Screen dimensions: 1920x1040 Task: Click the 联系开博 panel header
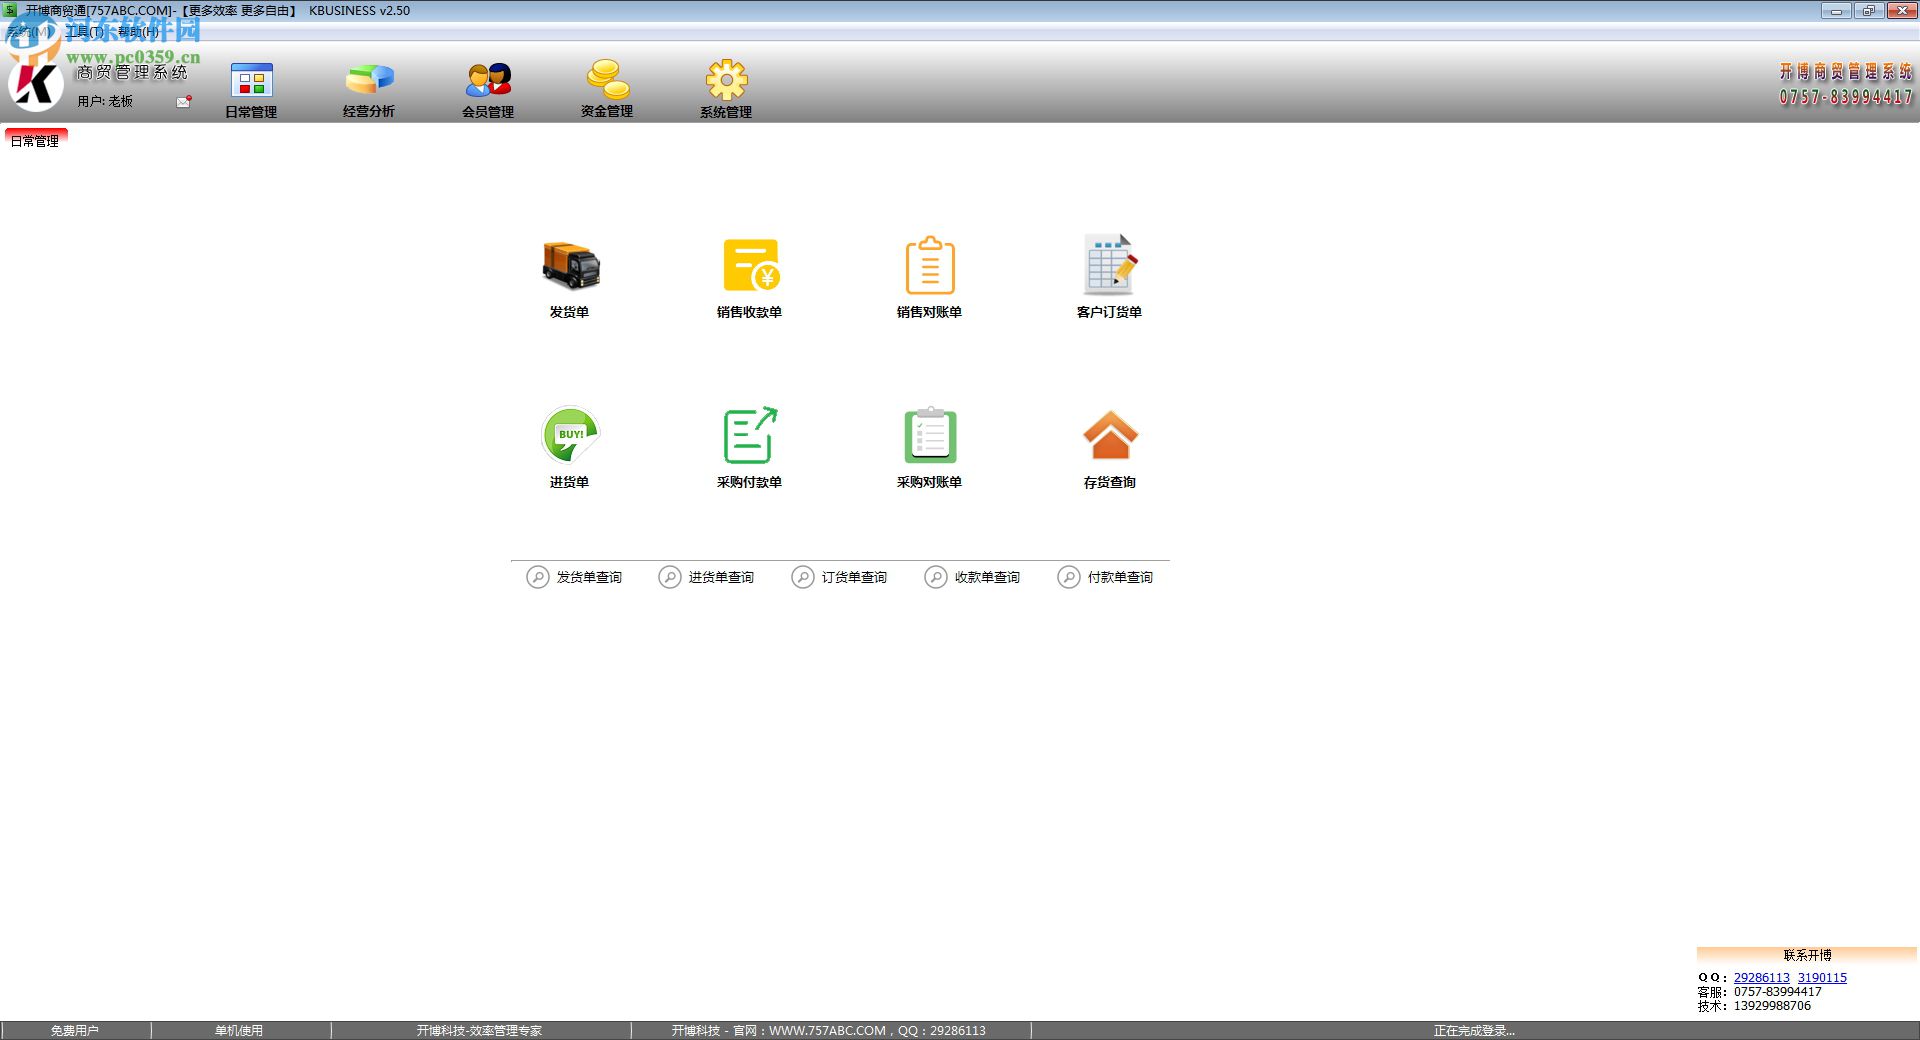point(1807,955)
